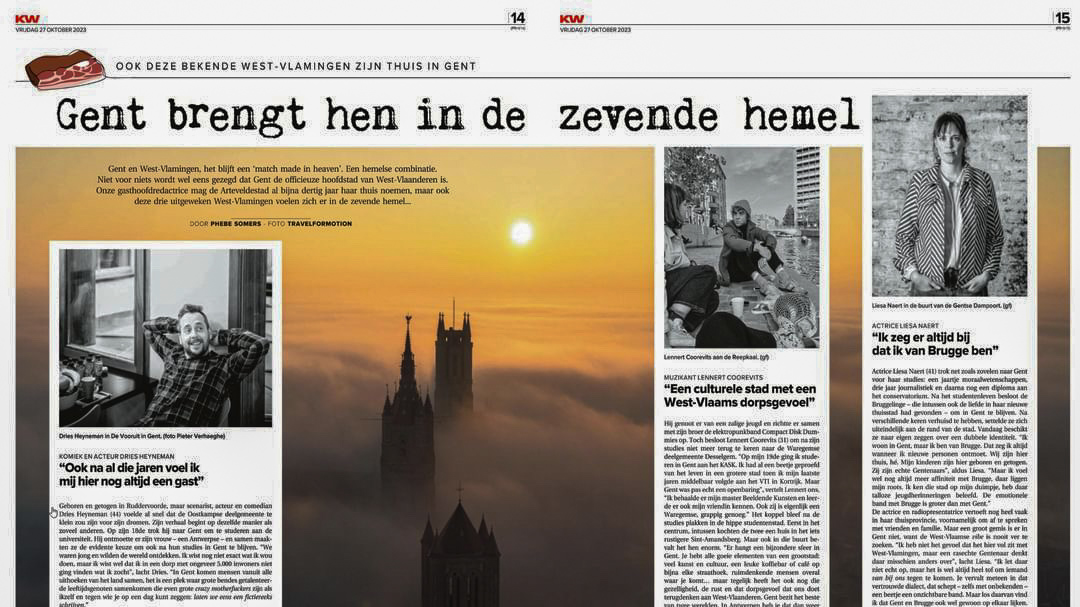Open the photo of Dries Heyneman
The image size is (1080, 607).
coord(165,337)
